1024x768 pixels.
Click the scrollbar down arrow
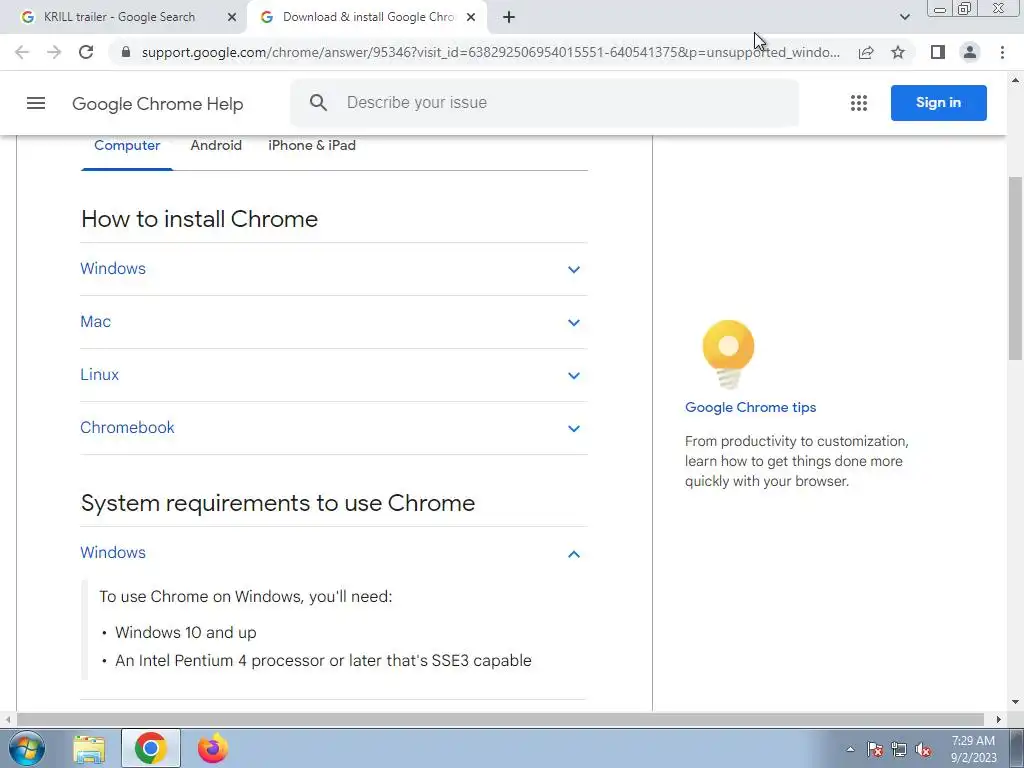[x=1015, y=702]
